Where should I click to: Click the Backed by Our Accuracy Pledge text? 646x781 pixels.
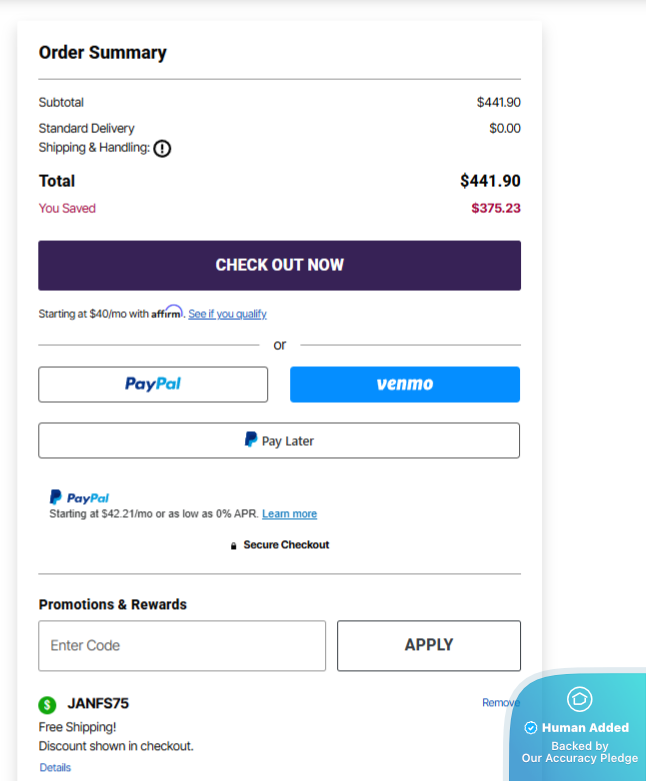tap(579, 752)
